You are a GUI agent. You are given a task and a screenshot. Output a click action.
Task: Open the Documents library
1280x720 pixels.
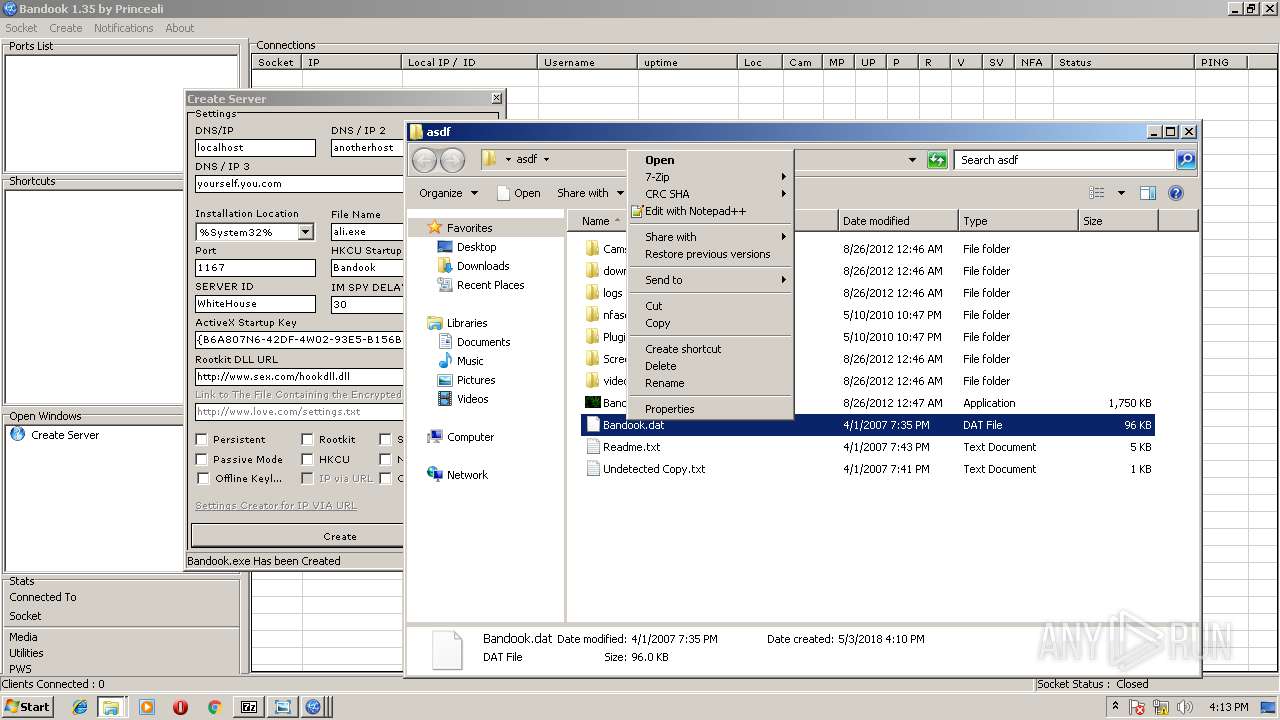click(483, 342)
